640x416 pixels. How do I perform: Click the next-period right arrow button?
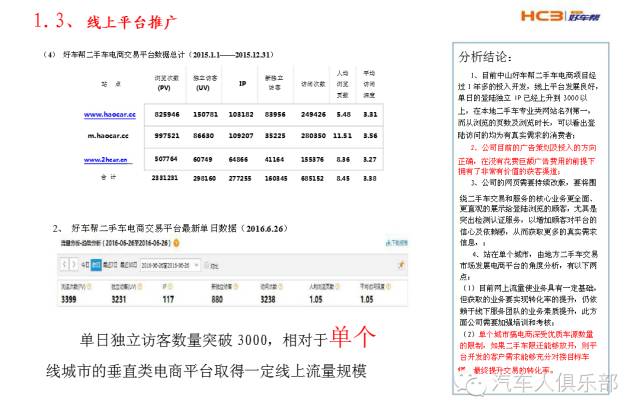73,265
